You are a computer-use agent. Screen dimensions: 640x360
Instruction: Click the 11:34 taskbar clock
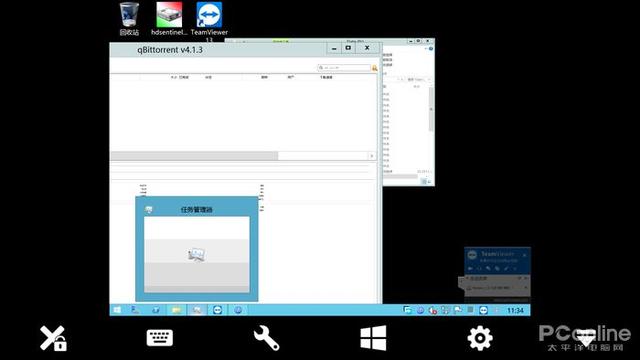[515, 311]
